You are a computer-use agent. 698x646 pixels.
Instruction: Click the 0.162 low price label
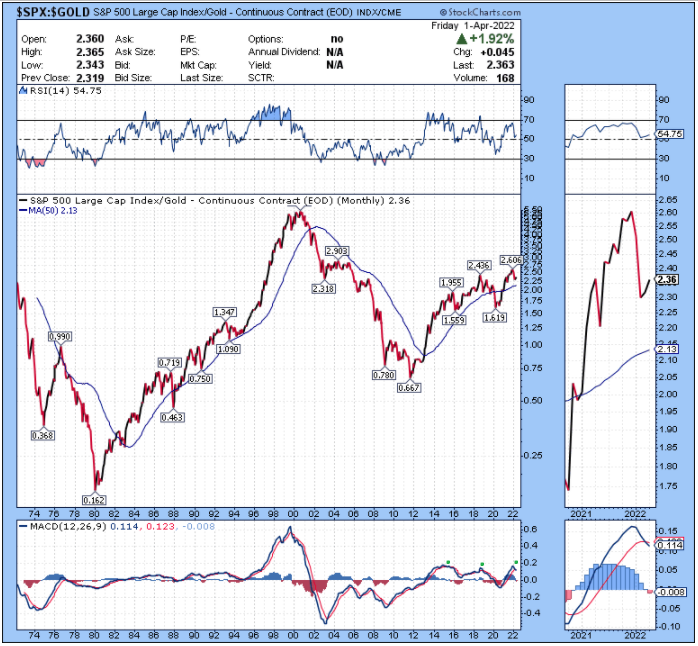point(94,500)
